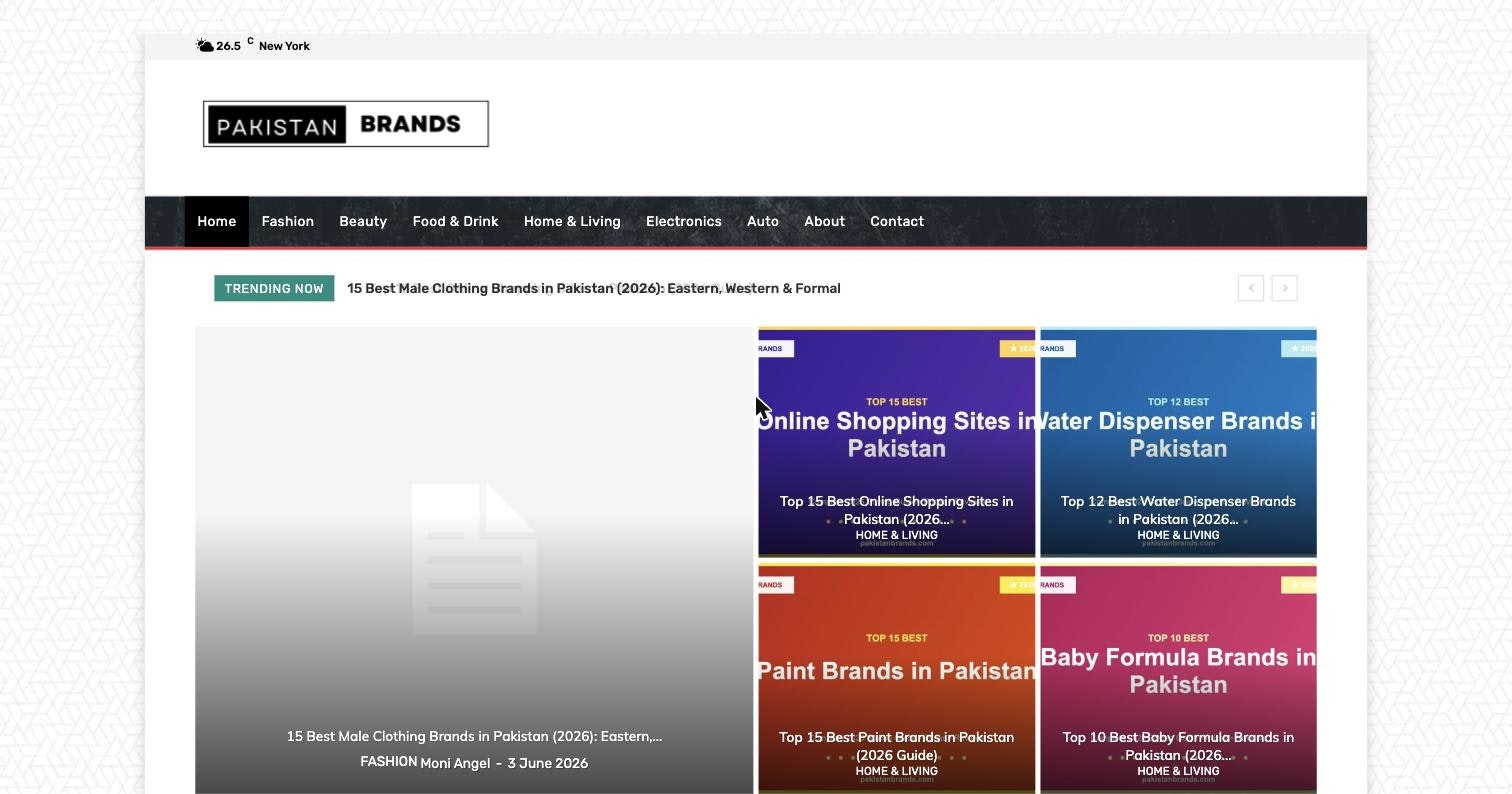Image resolution: width=1512 pixels, height=794 pixels.
Task: Open the Beauty category menu
Action: [x=363, y=221]
